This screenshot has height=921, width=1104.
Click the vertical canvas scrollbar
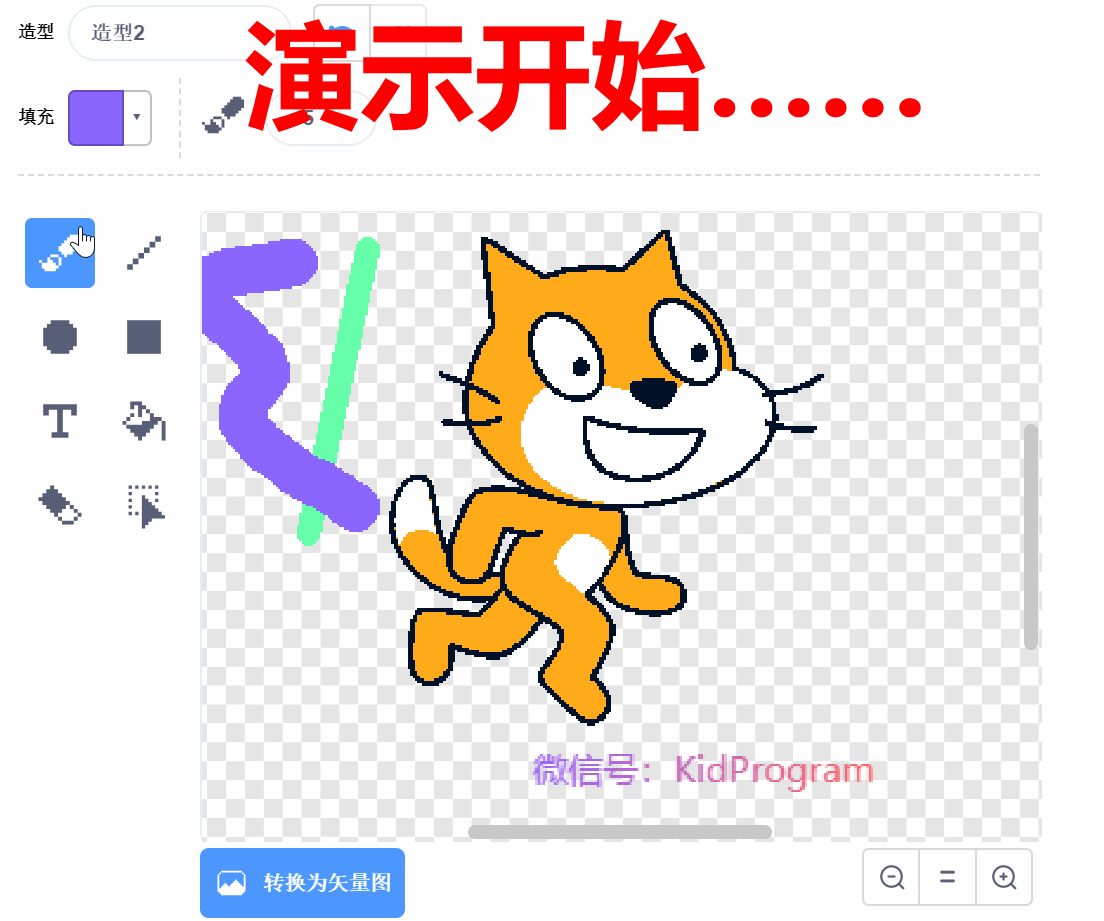pos(1031,537)
